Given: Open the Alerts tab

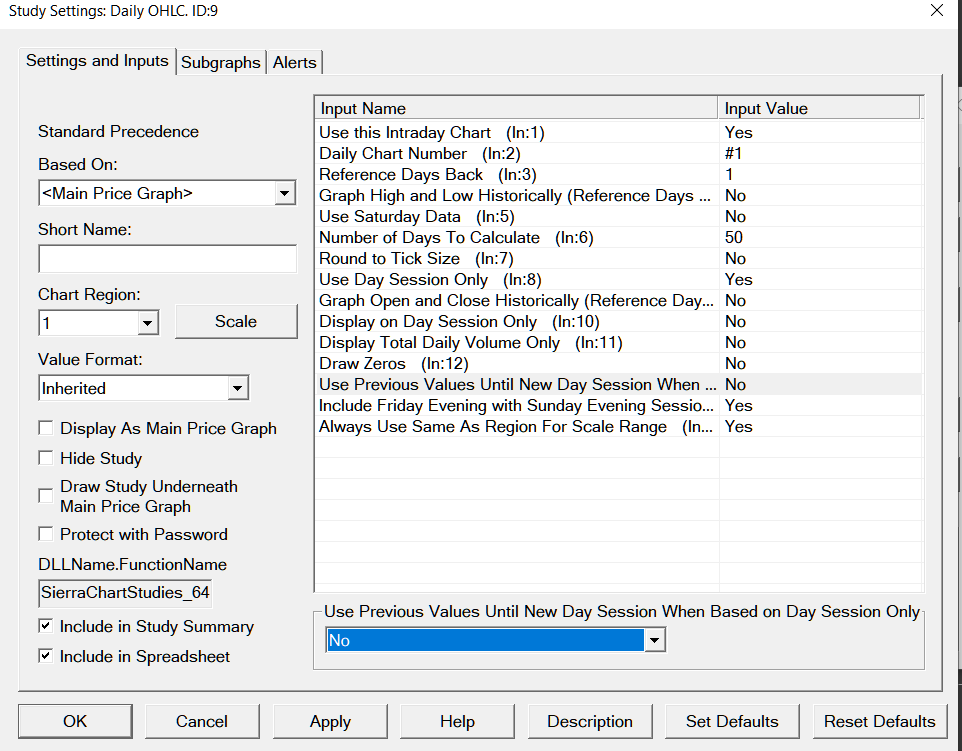Looking at the screenshot, I should tap(294, 62).
